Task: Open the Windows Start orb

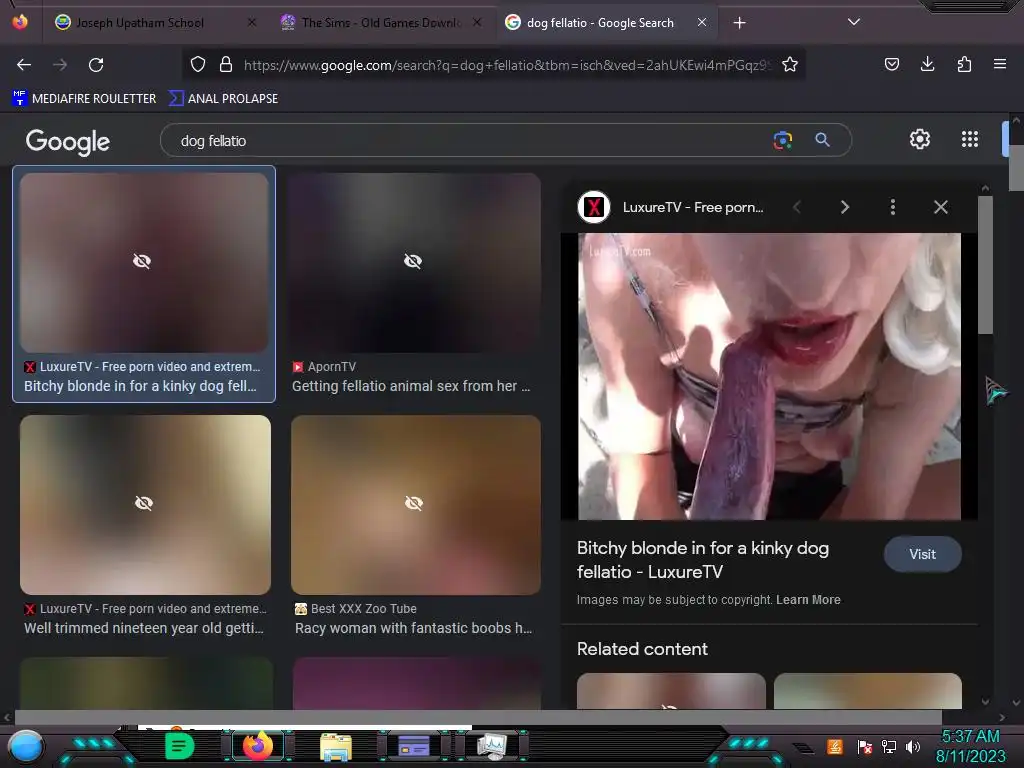Action: pos(26,746)
